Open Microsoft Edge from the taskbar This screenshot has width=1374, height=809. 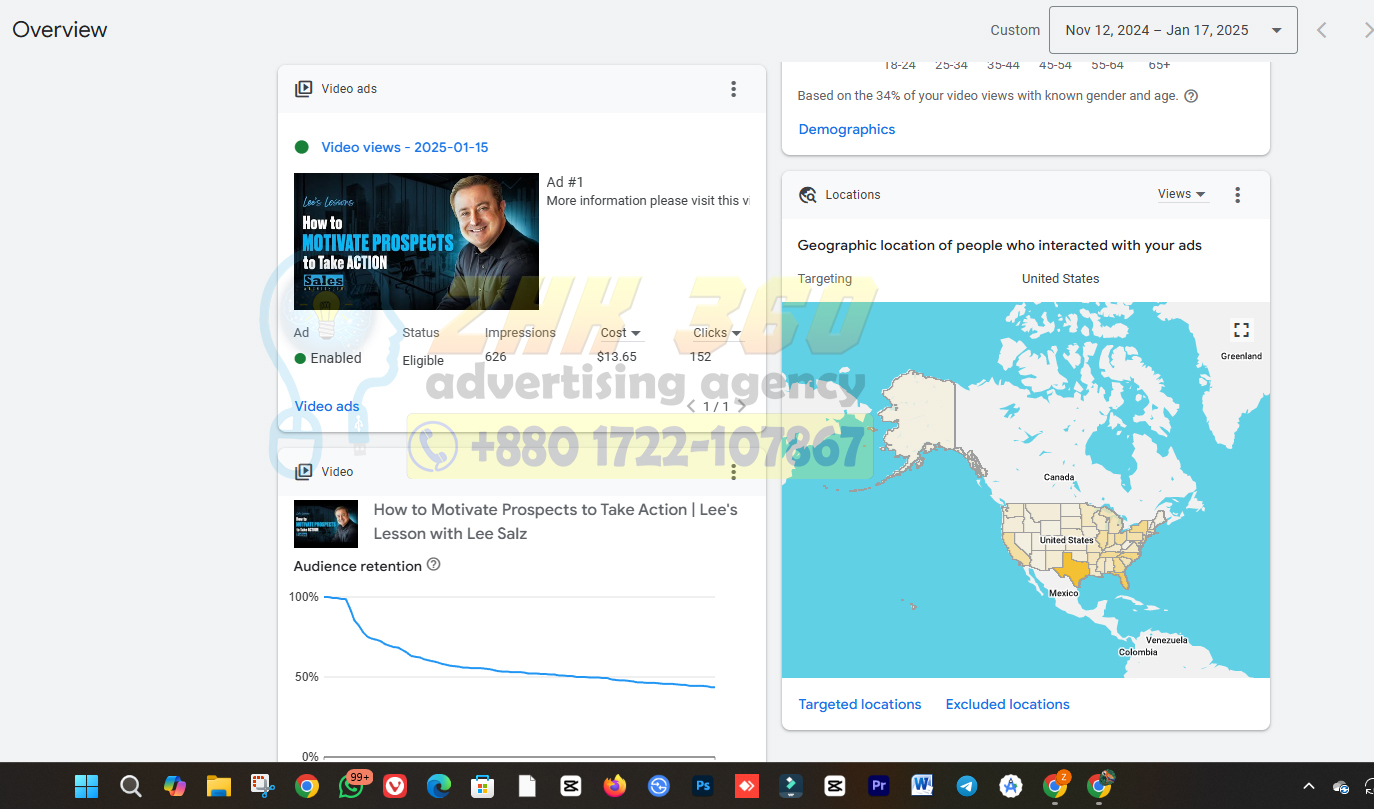(439, 786)
